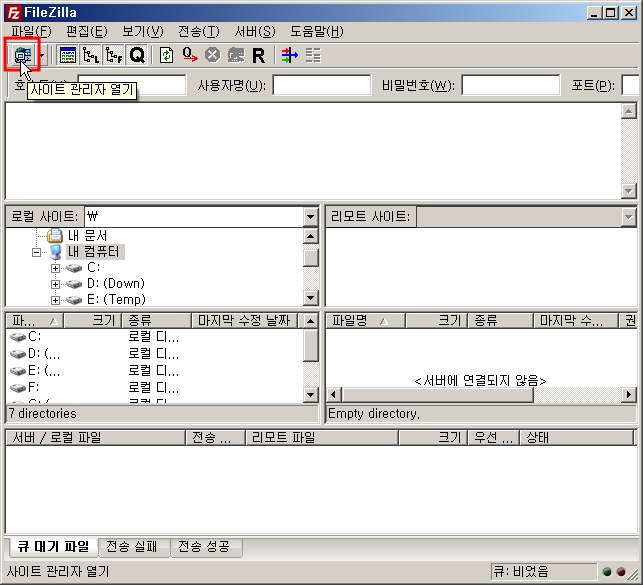The image size is (643, 585).
Task: Open the Site Manager icon
Action: pyautogui.click(x=19, y=55)
